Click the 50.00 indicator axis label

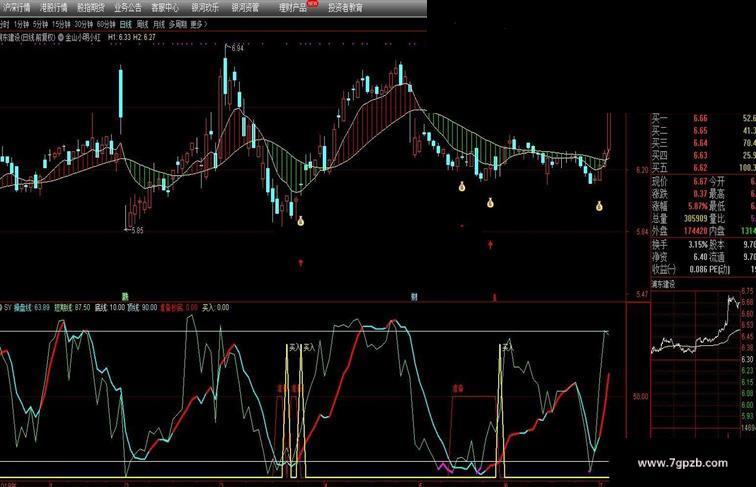coord(640,396)
